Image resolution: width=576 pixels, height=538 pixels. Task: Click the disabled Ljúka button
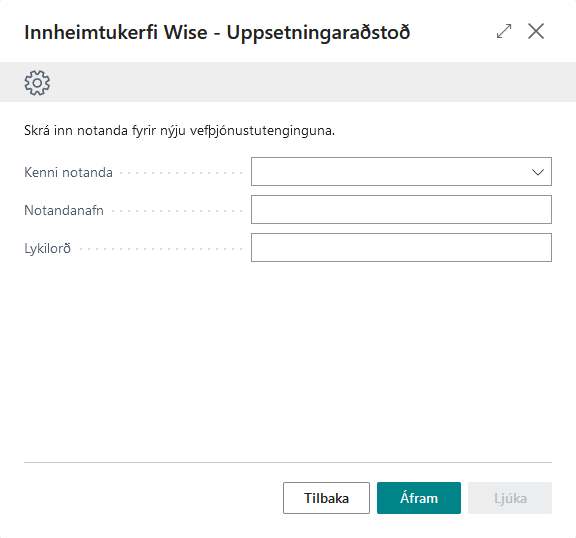pyautogui.click(x=510, y=498)
